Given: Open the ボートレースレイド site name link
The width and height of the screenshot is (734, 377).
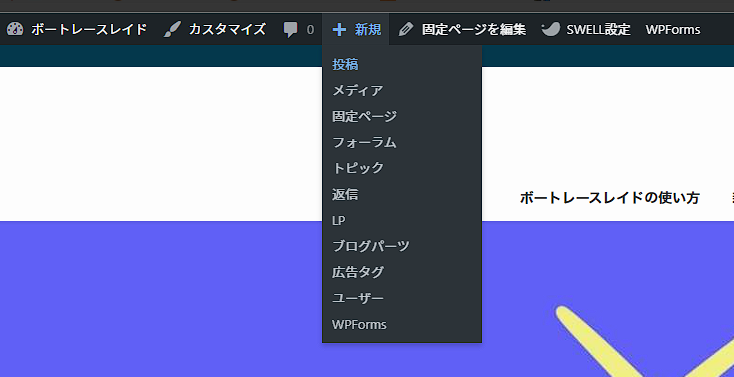Looking at the screenshot, I should tap(89, 30).
